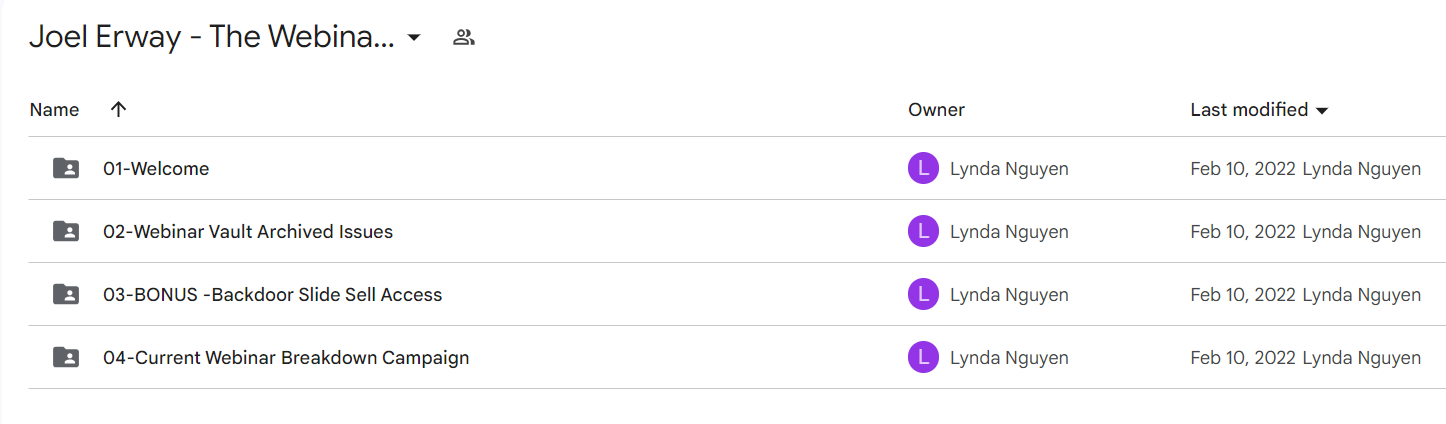Click the purple L avatar in the 04-Current Webinar row
1446x424 pixels.
[x=924, y=358]
